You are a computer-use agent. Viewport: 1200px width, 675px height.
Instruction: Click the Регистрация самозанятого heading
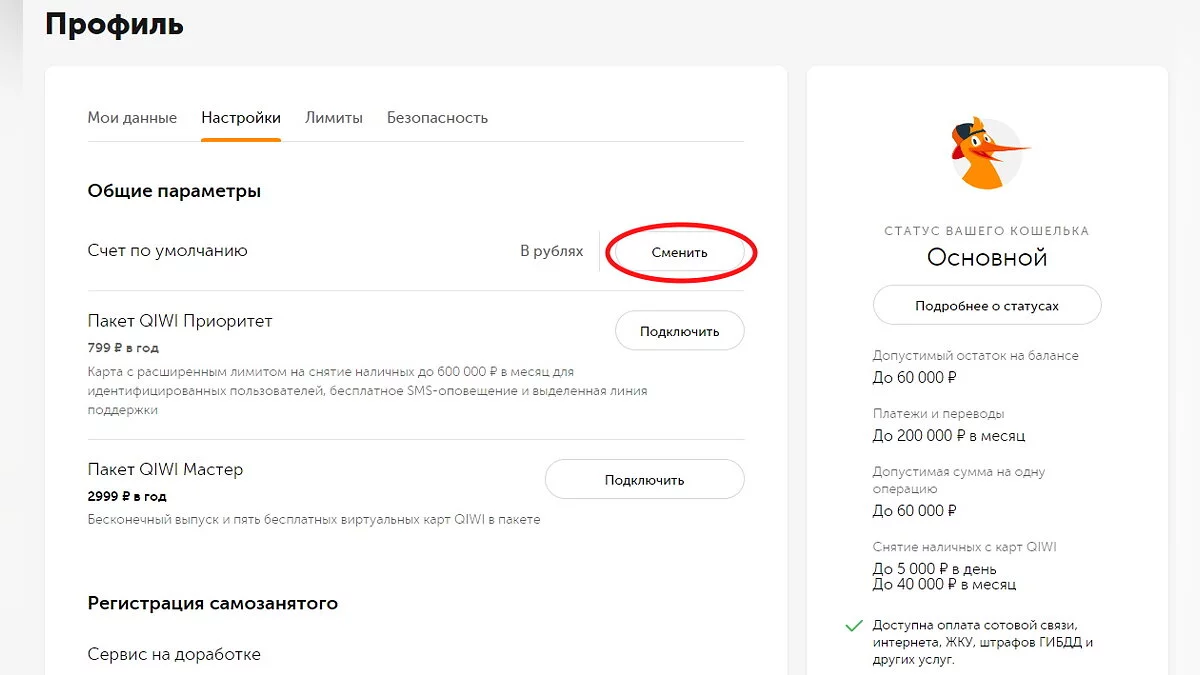click(212, 603)
